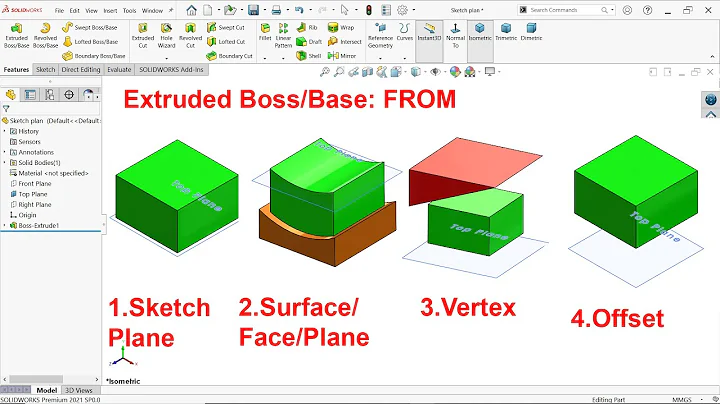
Task: Expand the History node
Action: pyautogui.click(x=5, y=131)
